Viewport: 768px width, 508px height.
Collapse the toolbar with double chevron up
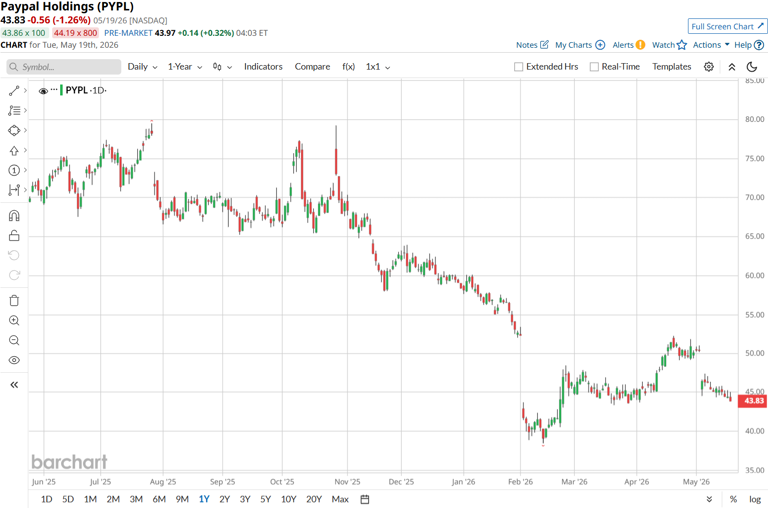click(x=732, y=67)
